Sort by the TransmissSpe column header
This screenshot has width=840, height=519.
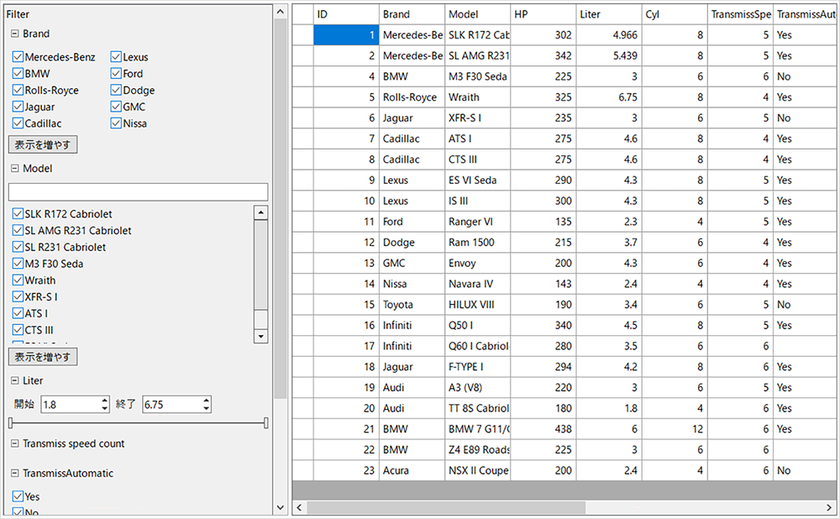(x=740, y=14)
